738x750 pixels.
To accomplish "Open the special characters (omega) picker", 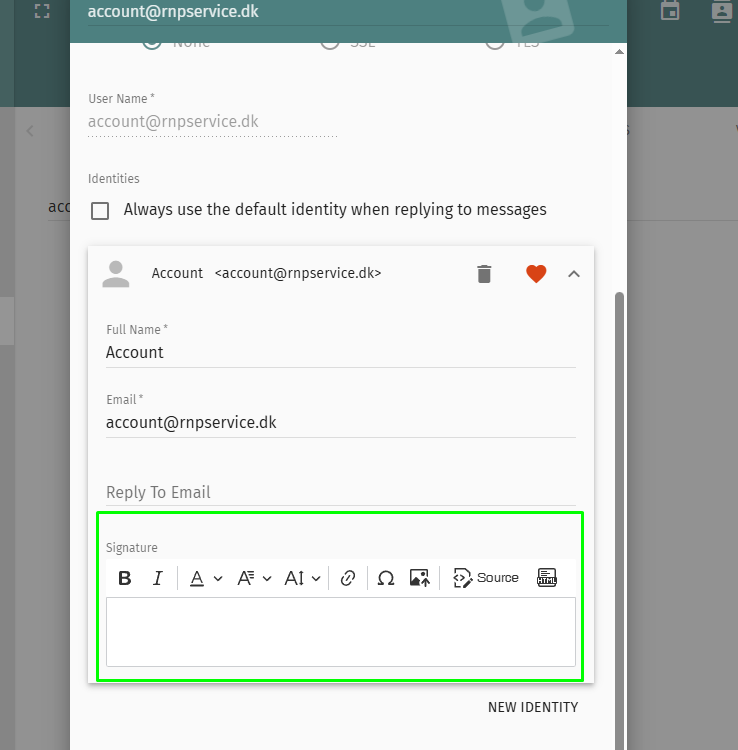I will coord(386,578).
